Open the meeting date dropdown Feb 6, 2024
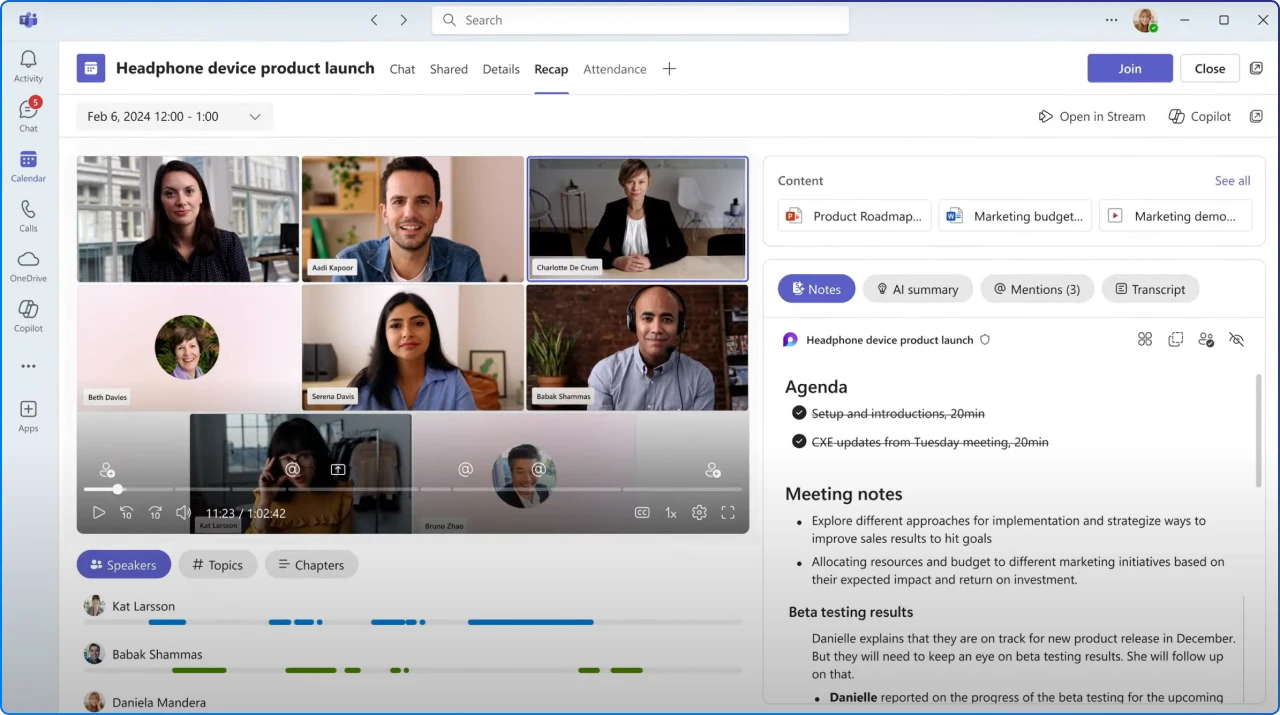This screenshot has width=1280, height=715. pos(175,117)
